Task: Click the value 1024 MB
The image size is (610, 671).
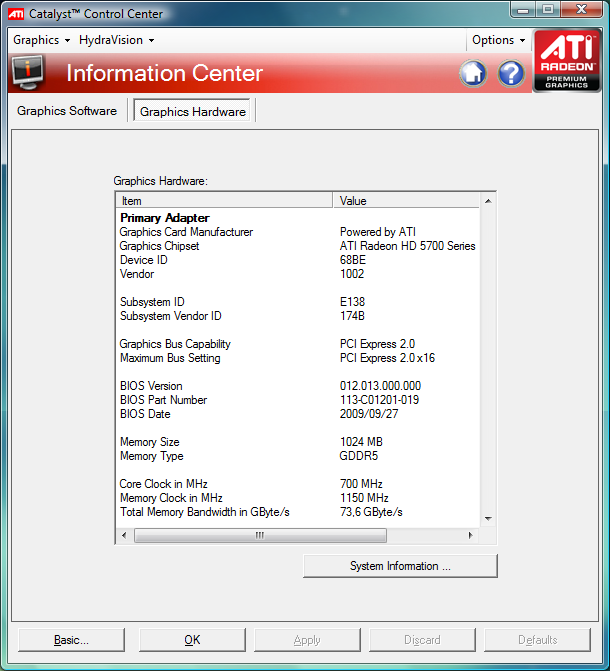Action: pos(361,442)
